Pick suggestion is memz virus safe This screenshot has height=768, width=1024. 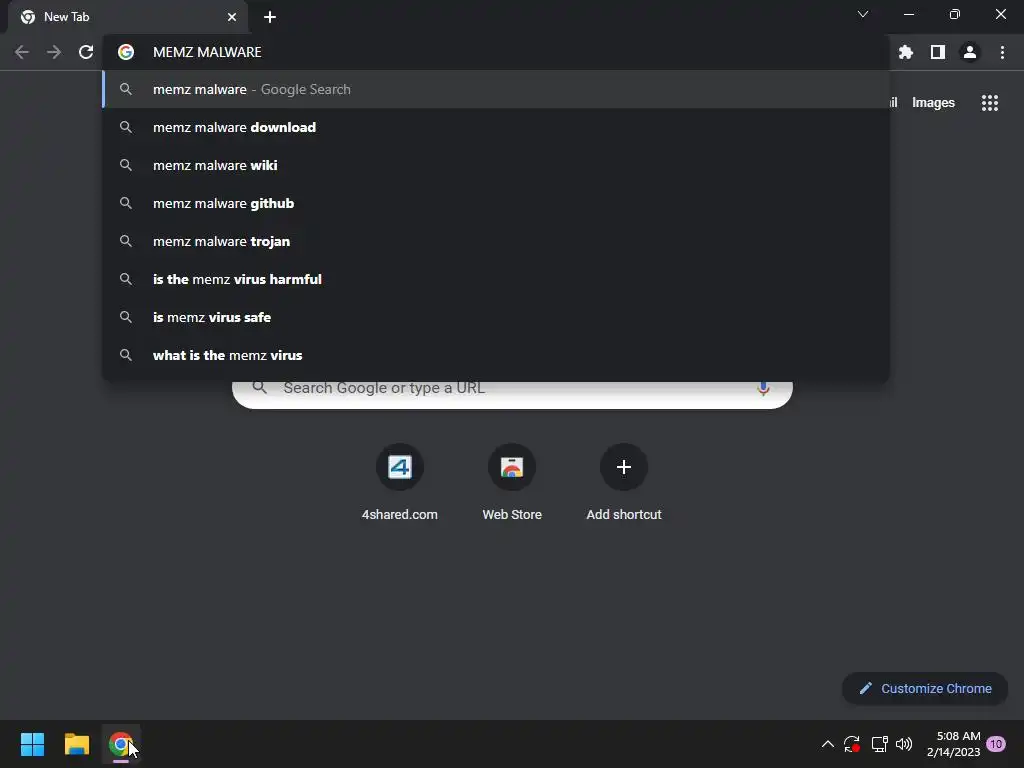click(496, 317)
